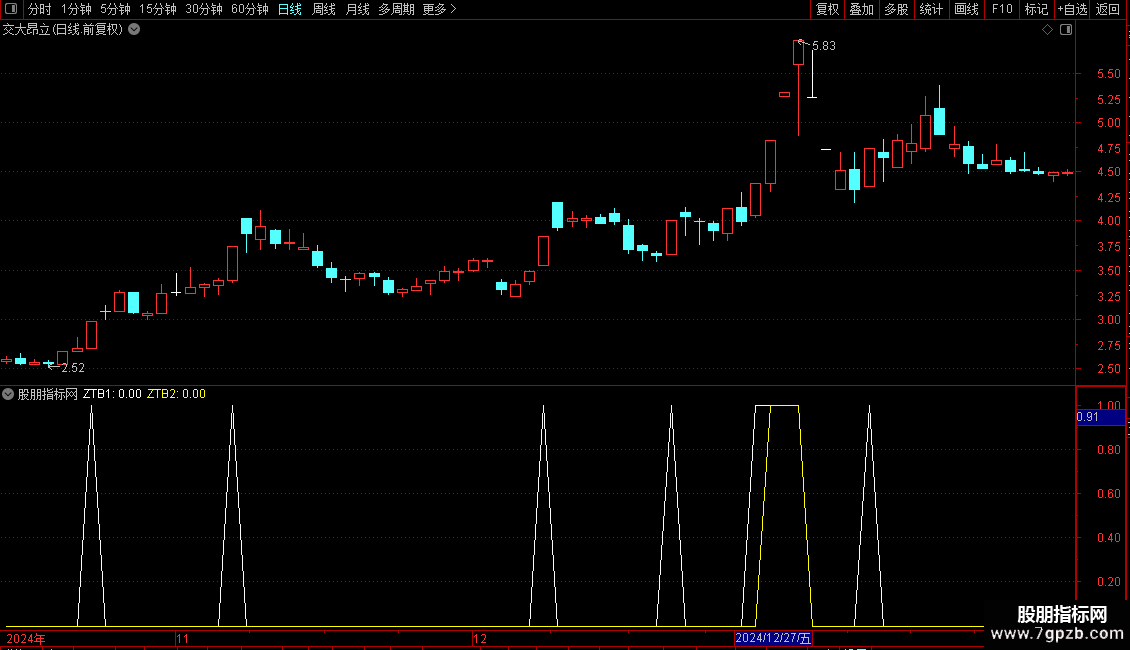1130x650 pixels.
Task: Select the 1分钟 period tab
Action: [x=76, y=9]
